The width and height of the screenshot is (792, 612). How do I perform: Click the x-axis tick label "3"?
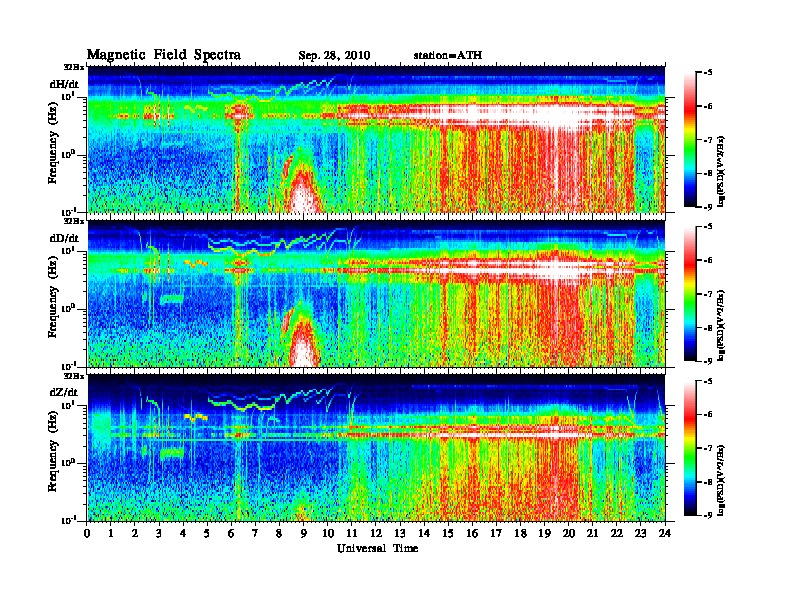click(159, 533)
